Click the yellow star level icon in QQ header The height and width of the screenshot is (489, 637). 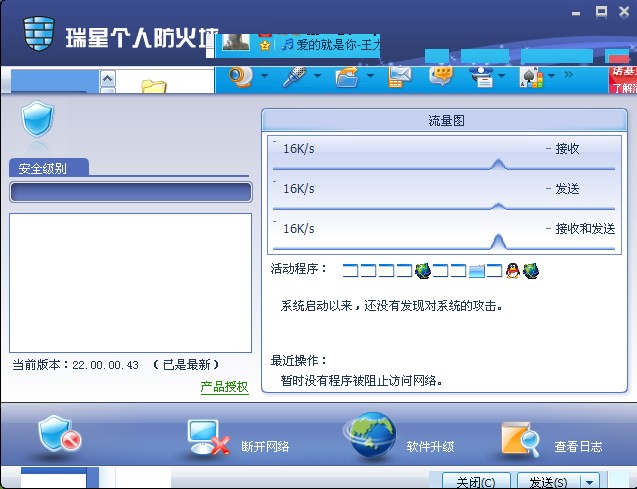point(265,45)
